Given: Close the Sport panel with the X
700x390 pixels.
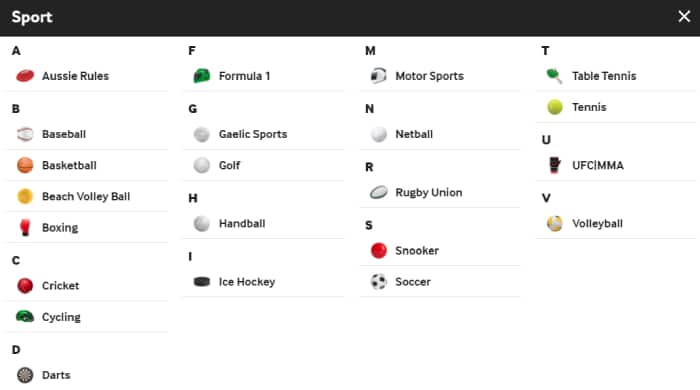Looking at the screenshot, I should pyautogui.click(x=684, y=17).
